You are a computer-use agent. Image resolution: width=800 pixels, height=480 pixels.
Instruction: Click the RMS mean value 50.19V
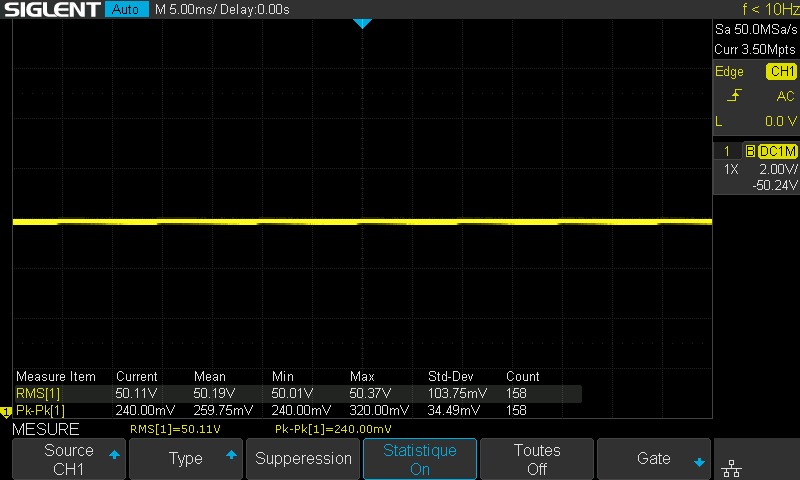click(214, 393)
